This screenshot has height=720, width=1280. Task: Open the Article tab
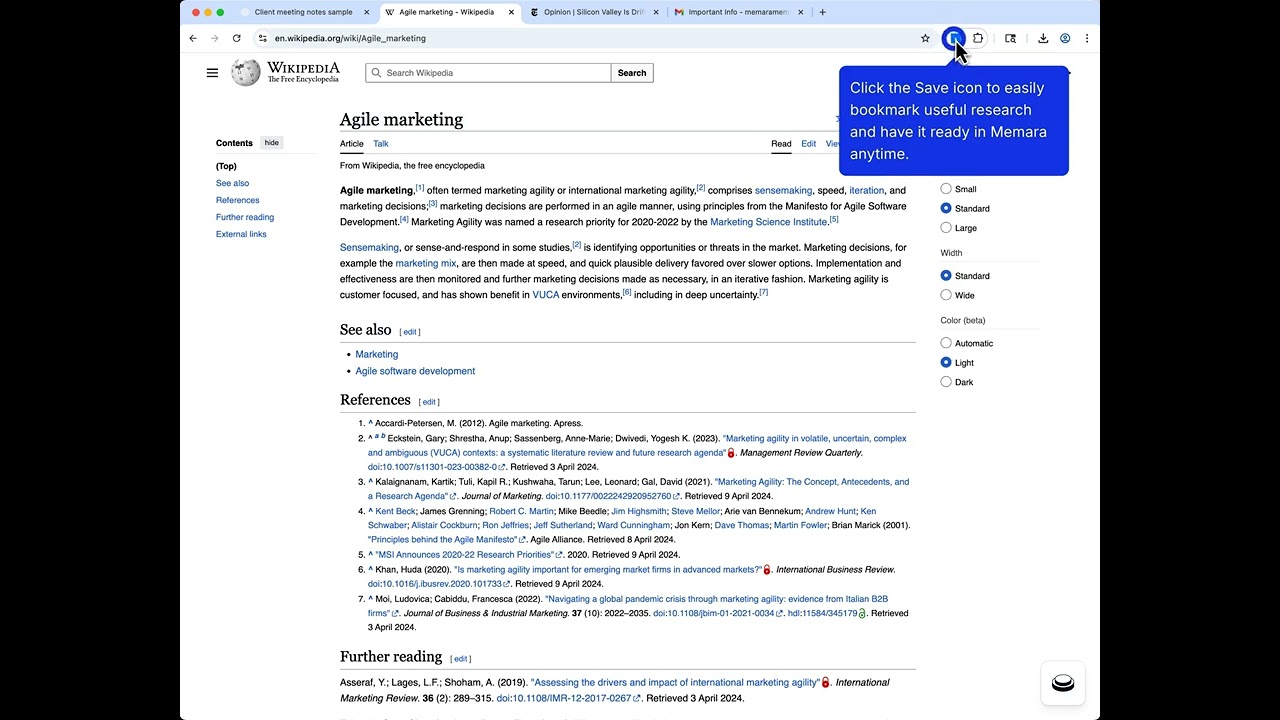352,144
